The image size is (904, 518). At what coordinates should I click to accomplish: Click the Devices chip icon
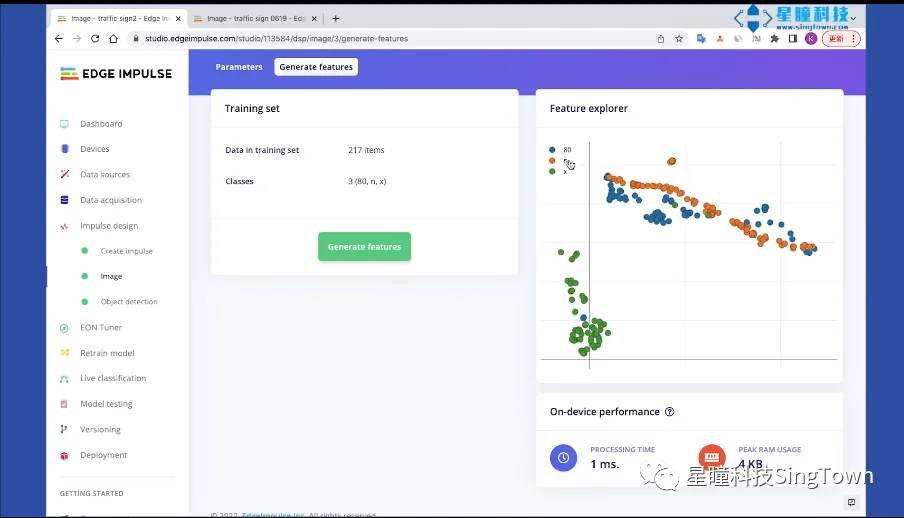[x=65, y=149]
